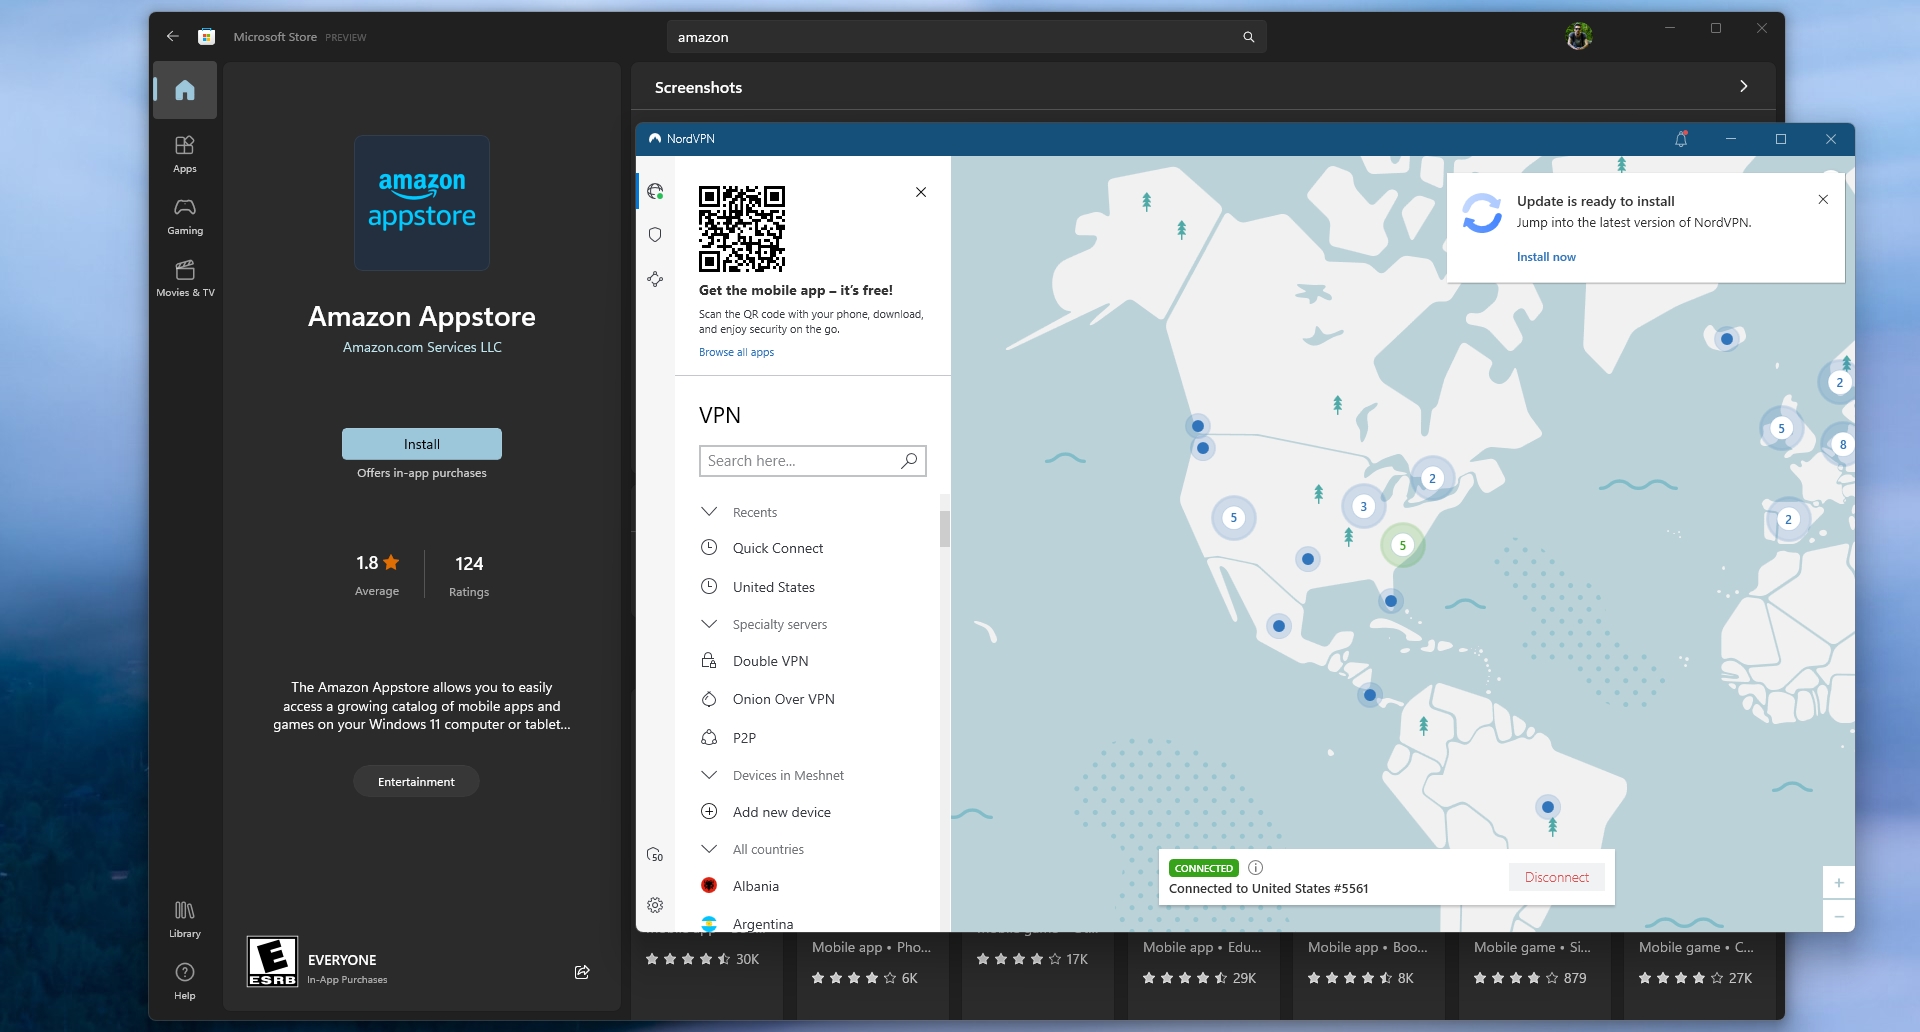Go back in Microsoft Store

click(173, 37)
